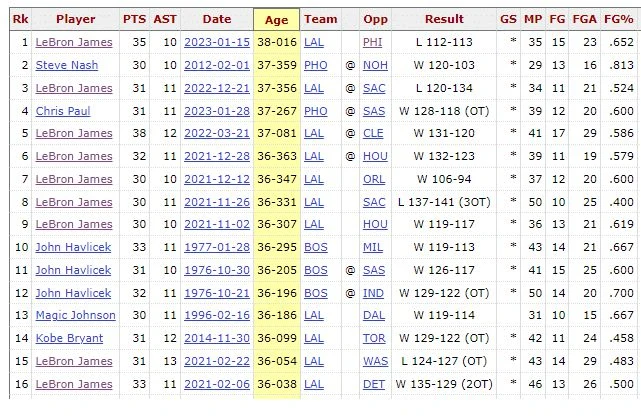Open PHI opponent team link
Viewport: 641px width, 420px height.
[372, 42]
